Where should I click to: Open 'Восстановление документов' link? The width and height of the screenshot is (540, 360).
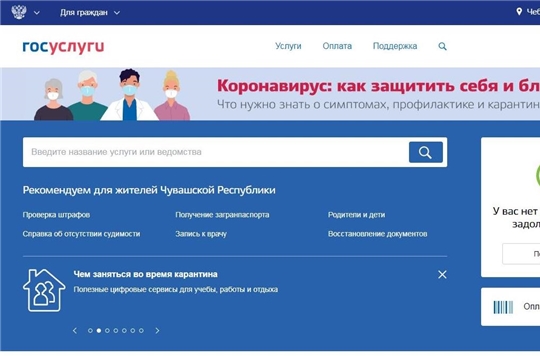[x=377, y=234]
